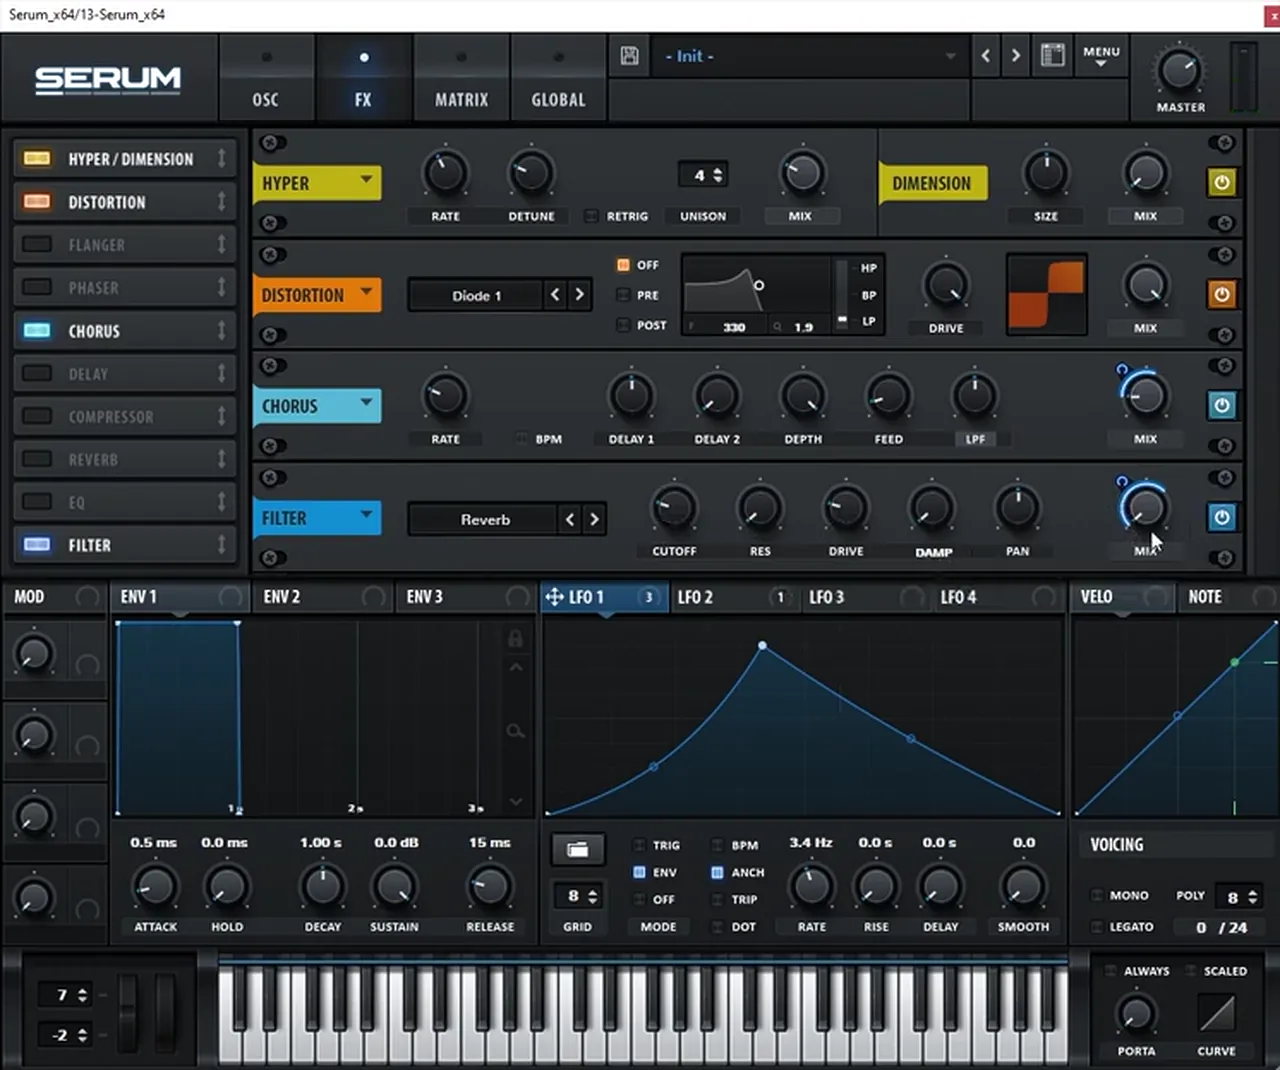Screen dimensions: 1280x1070
Task: Select next filter type arrow after Reverb
Action: coord(594,519)
